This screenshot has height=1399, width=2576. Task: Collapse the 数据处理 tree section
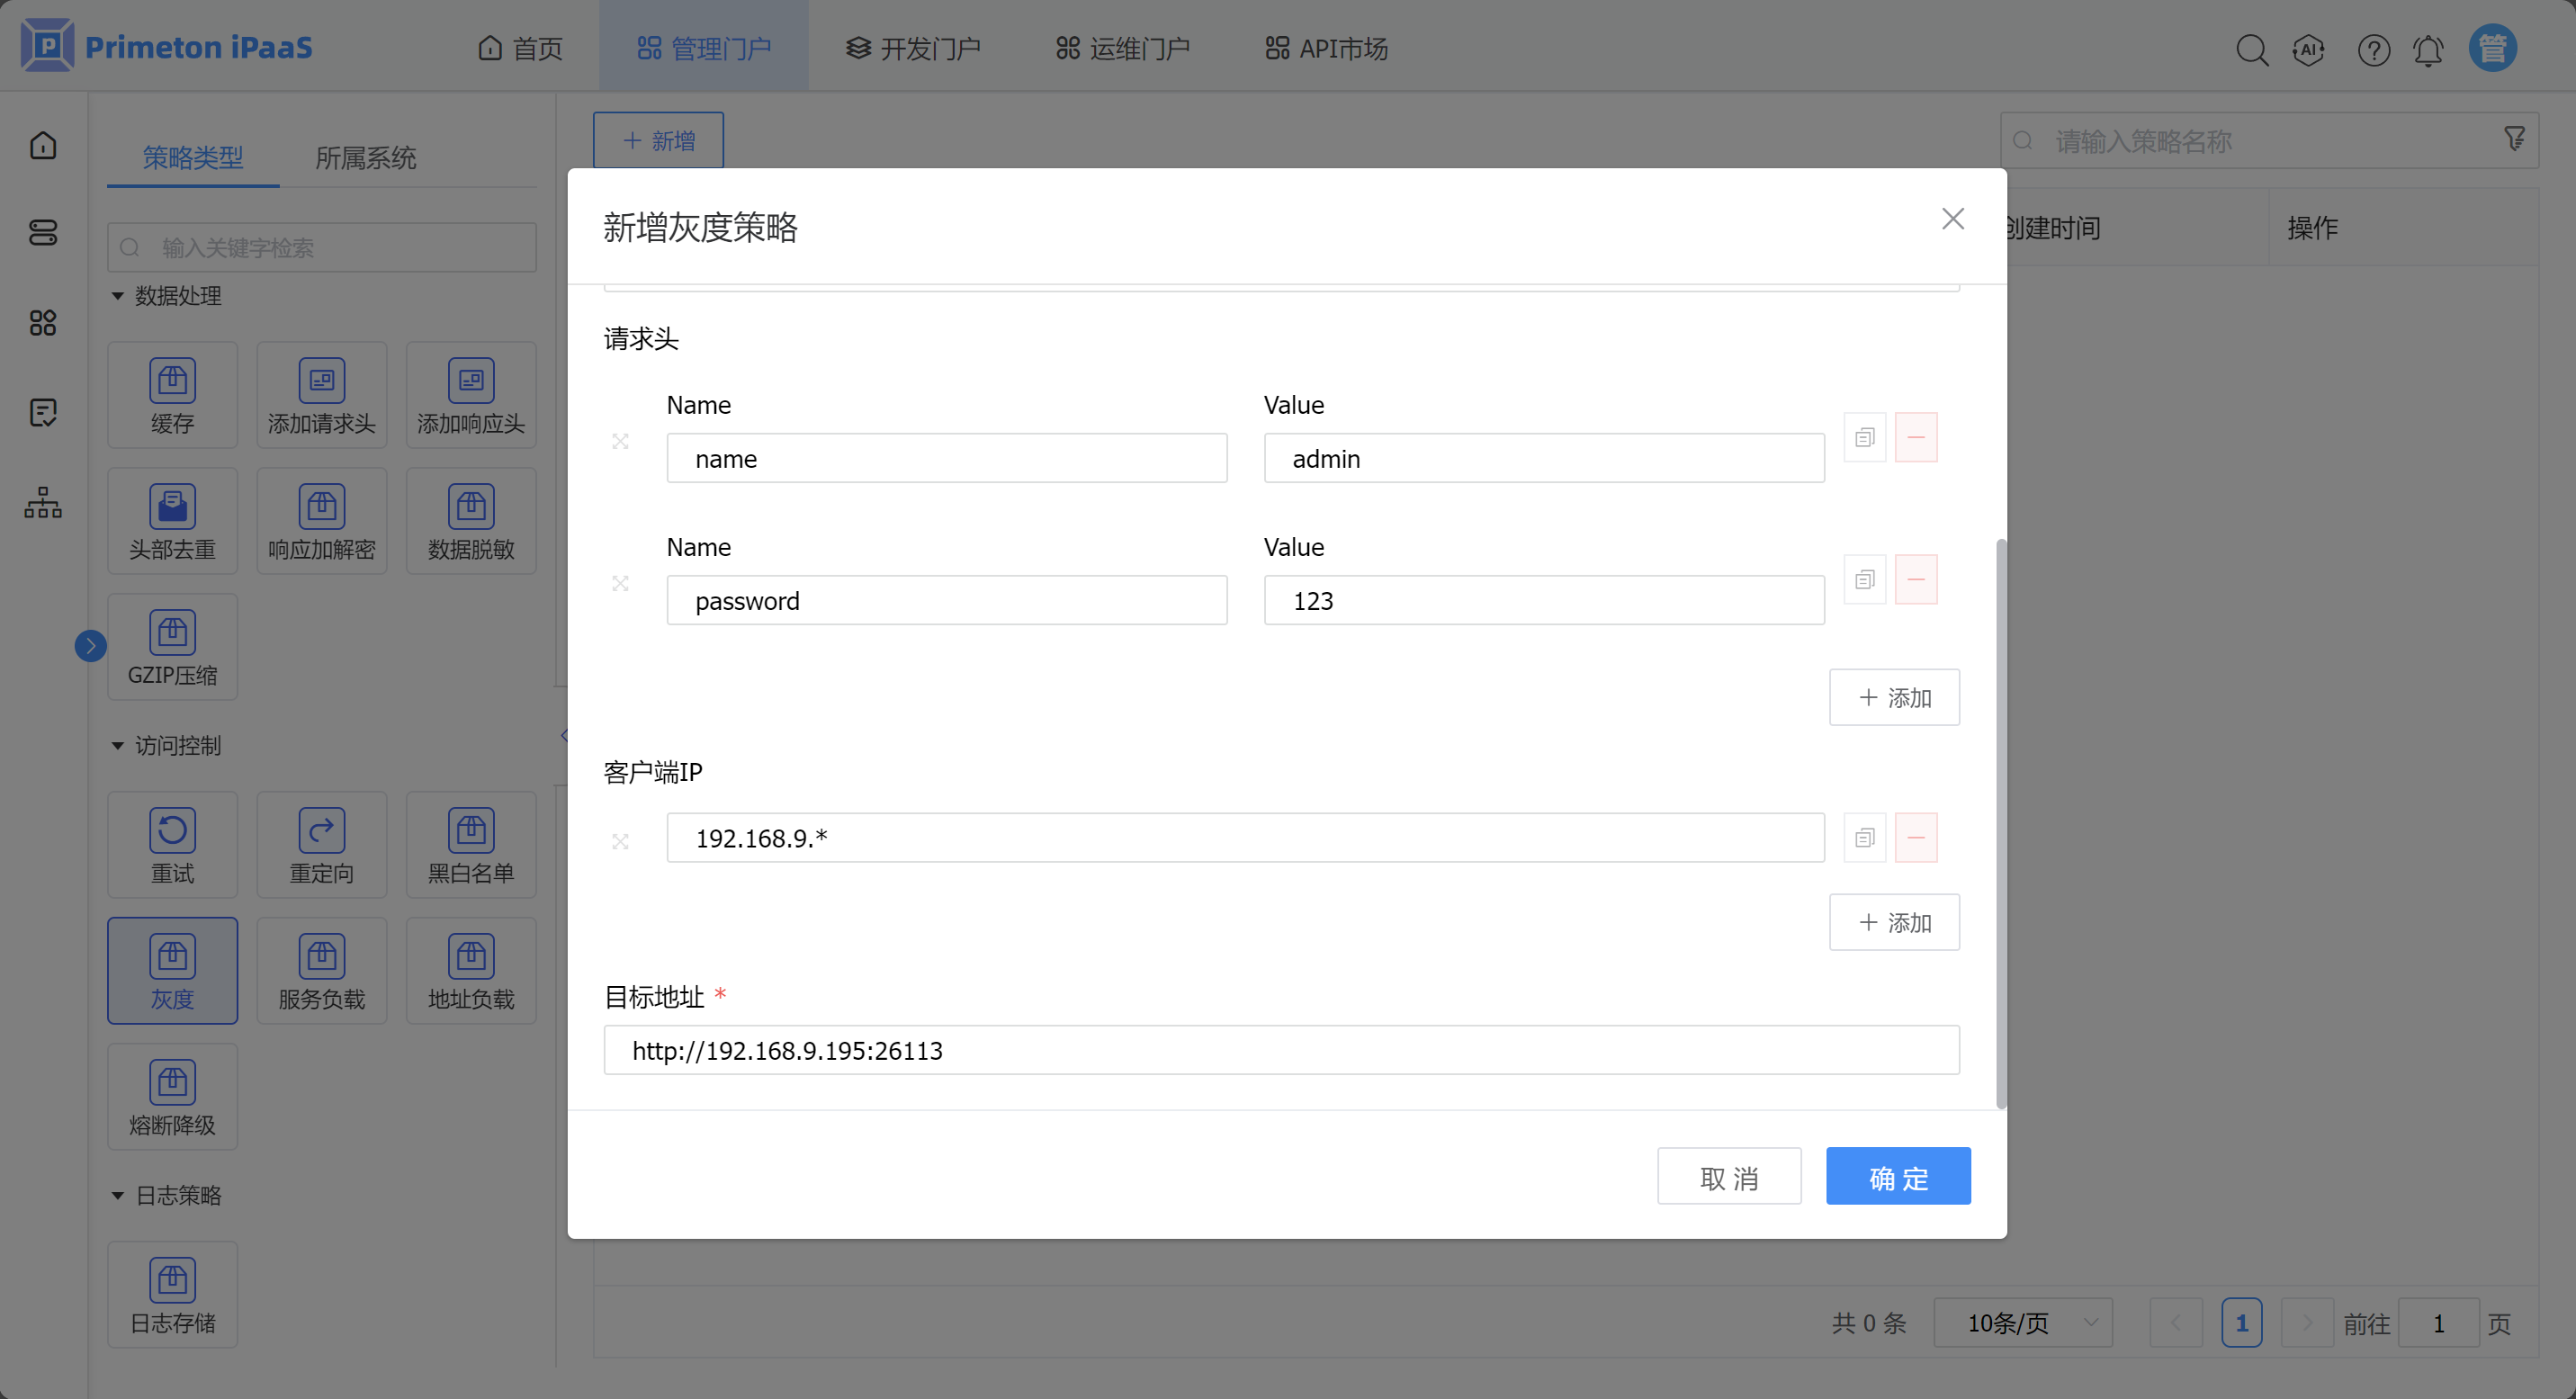118,296
